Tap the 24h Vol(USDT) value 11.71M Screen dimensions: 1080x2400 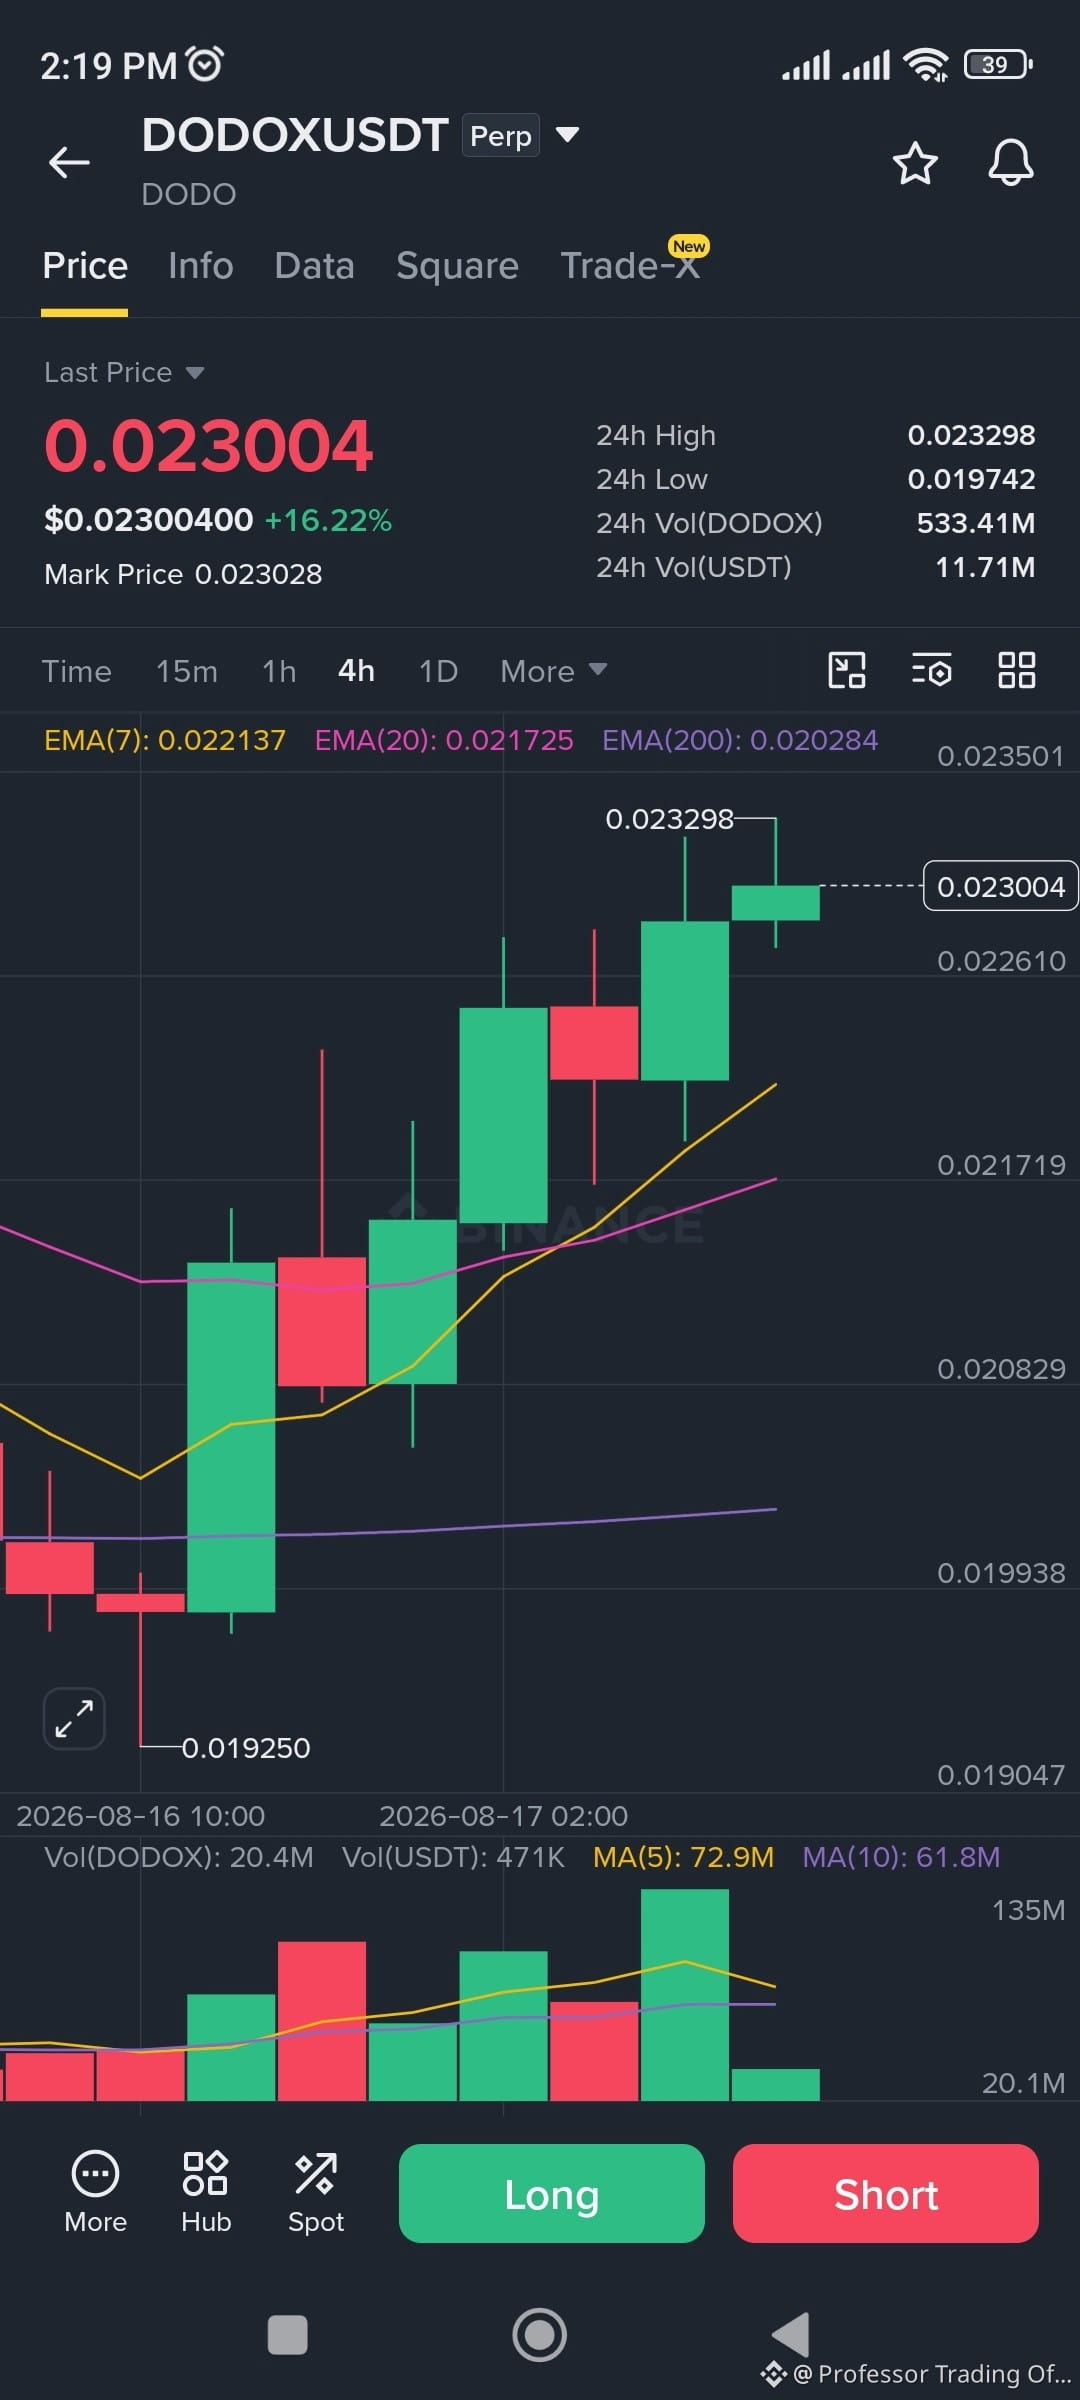point(985,567)
